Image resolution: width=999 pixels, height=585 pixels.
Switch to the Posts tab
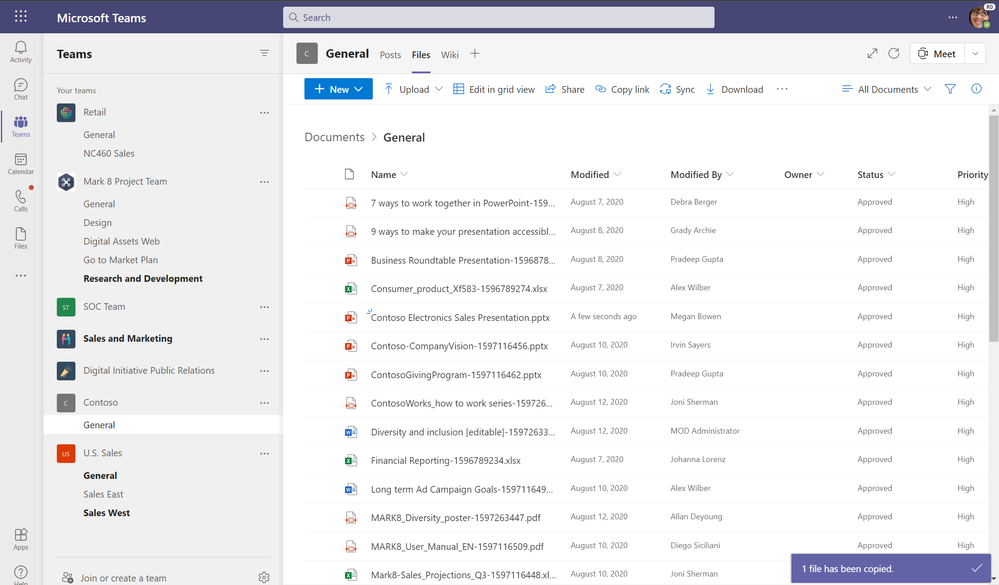pyautogui.click(x=390, y=55)
